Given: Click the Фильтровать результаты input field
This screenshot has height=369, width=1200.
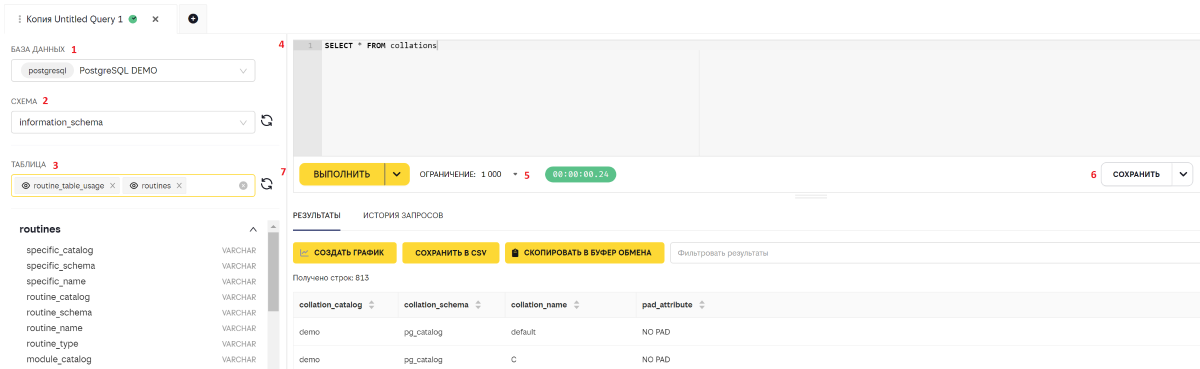Looking at the screenshot, I should [x=935, y=253].
